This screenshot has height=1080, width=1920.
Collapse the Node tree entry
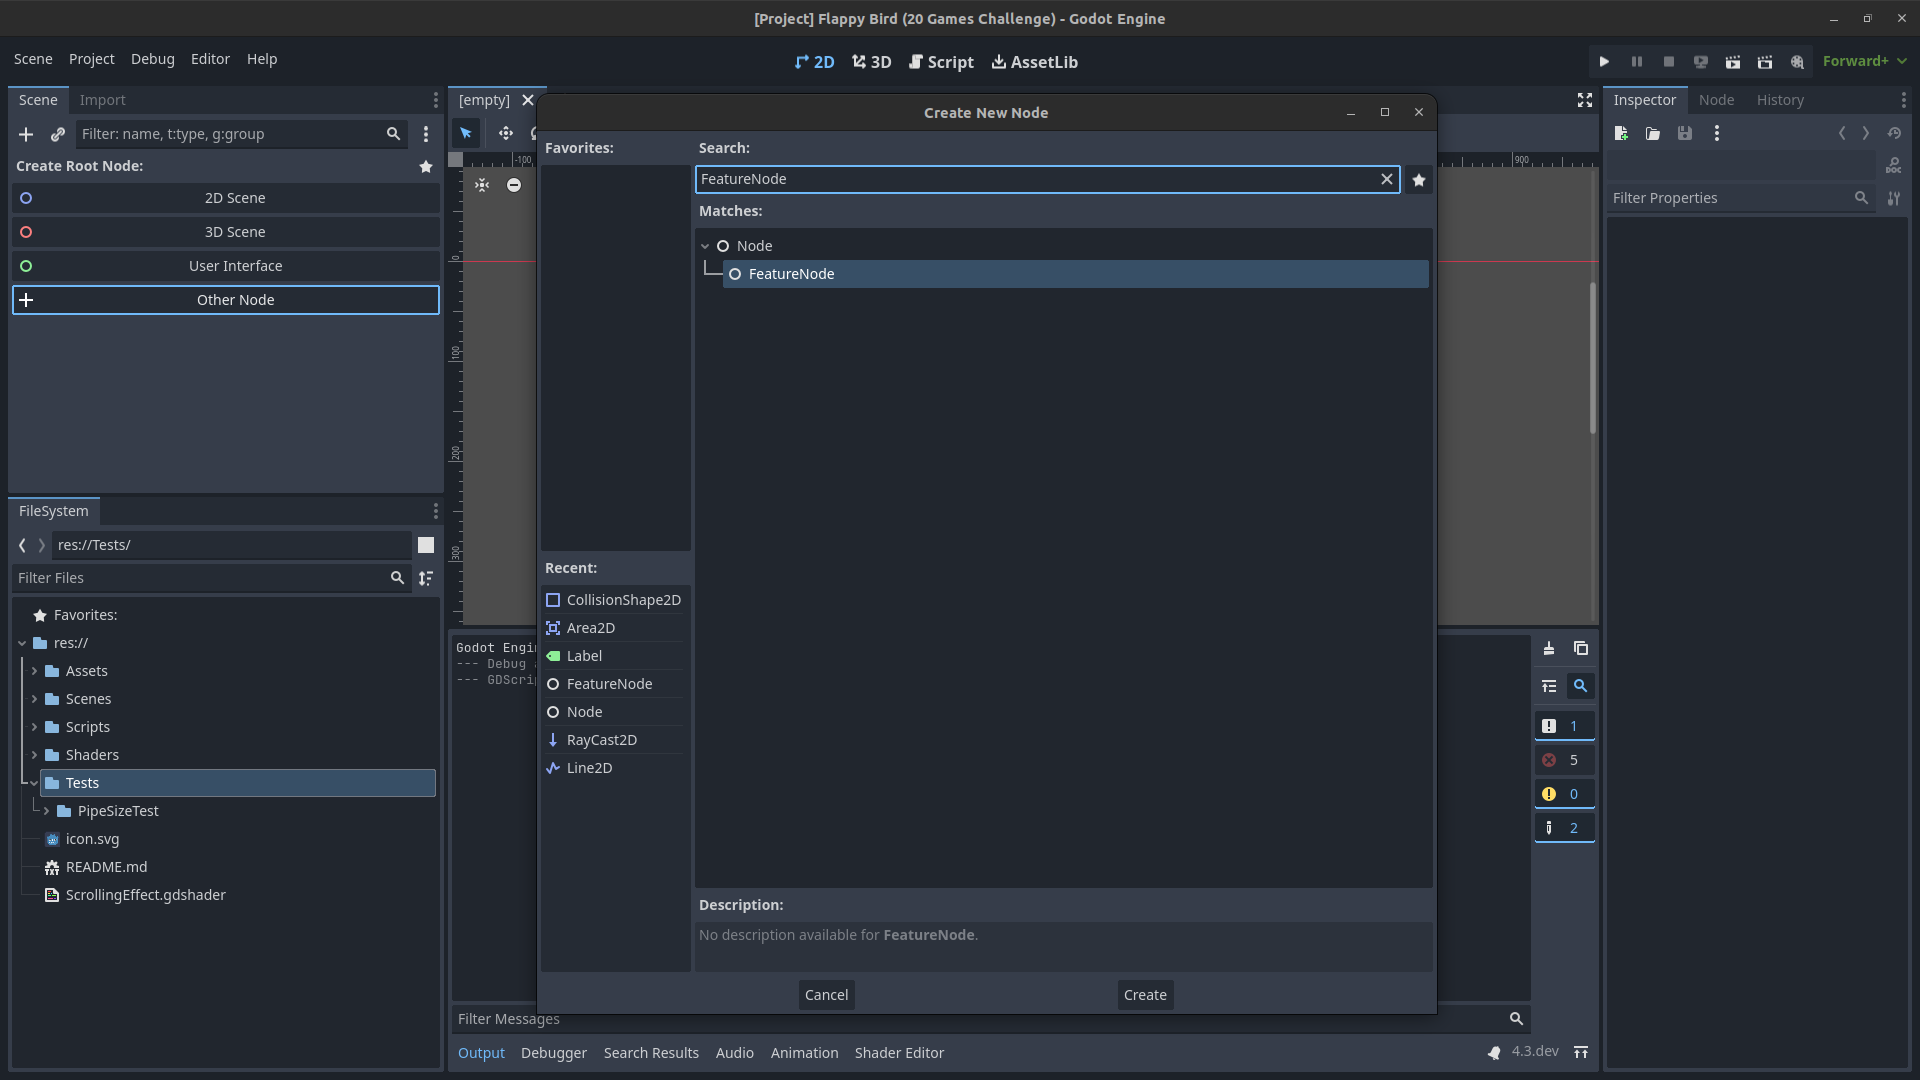point(705,246)
